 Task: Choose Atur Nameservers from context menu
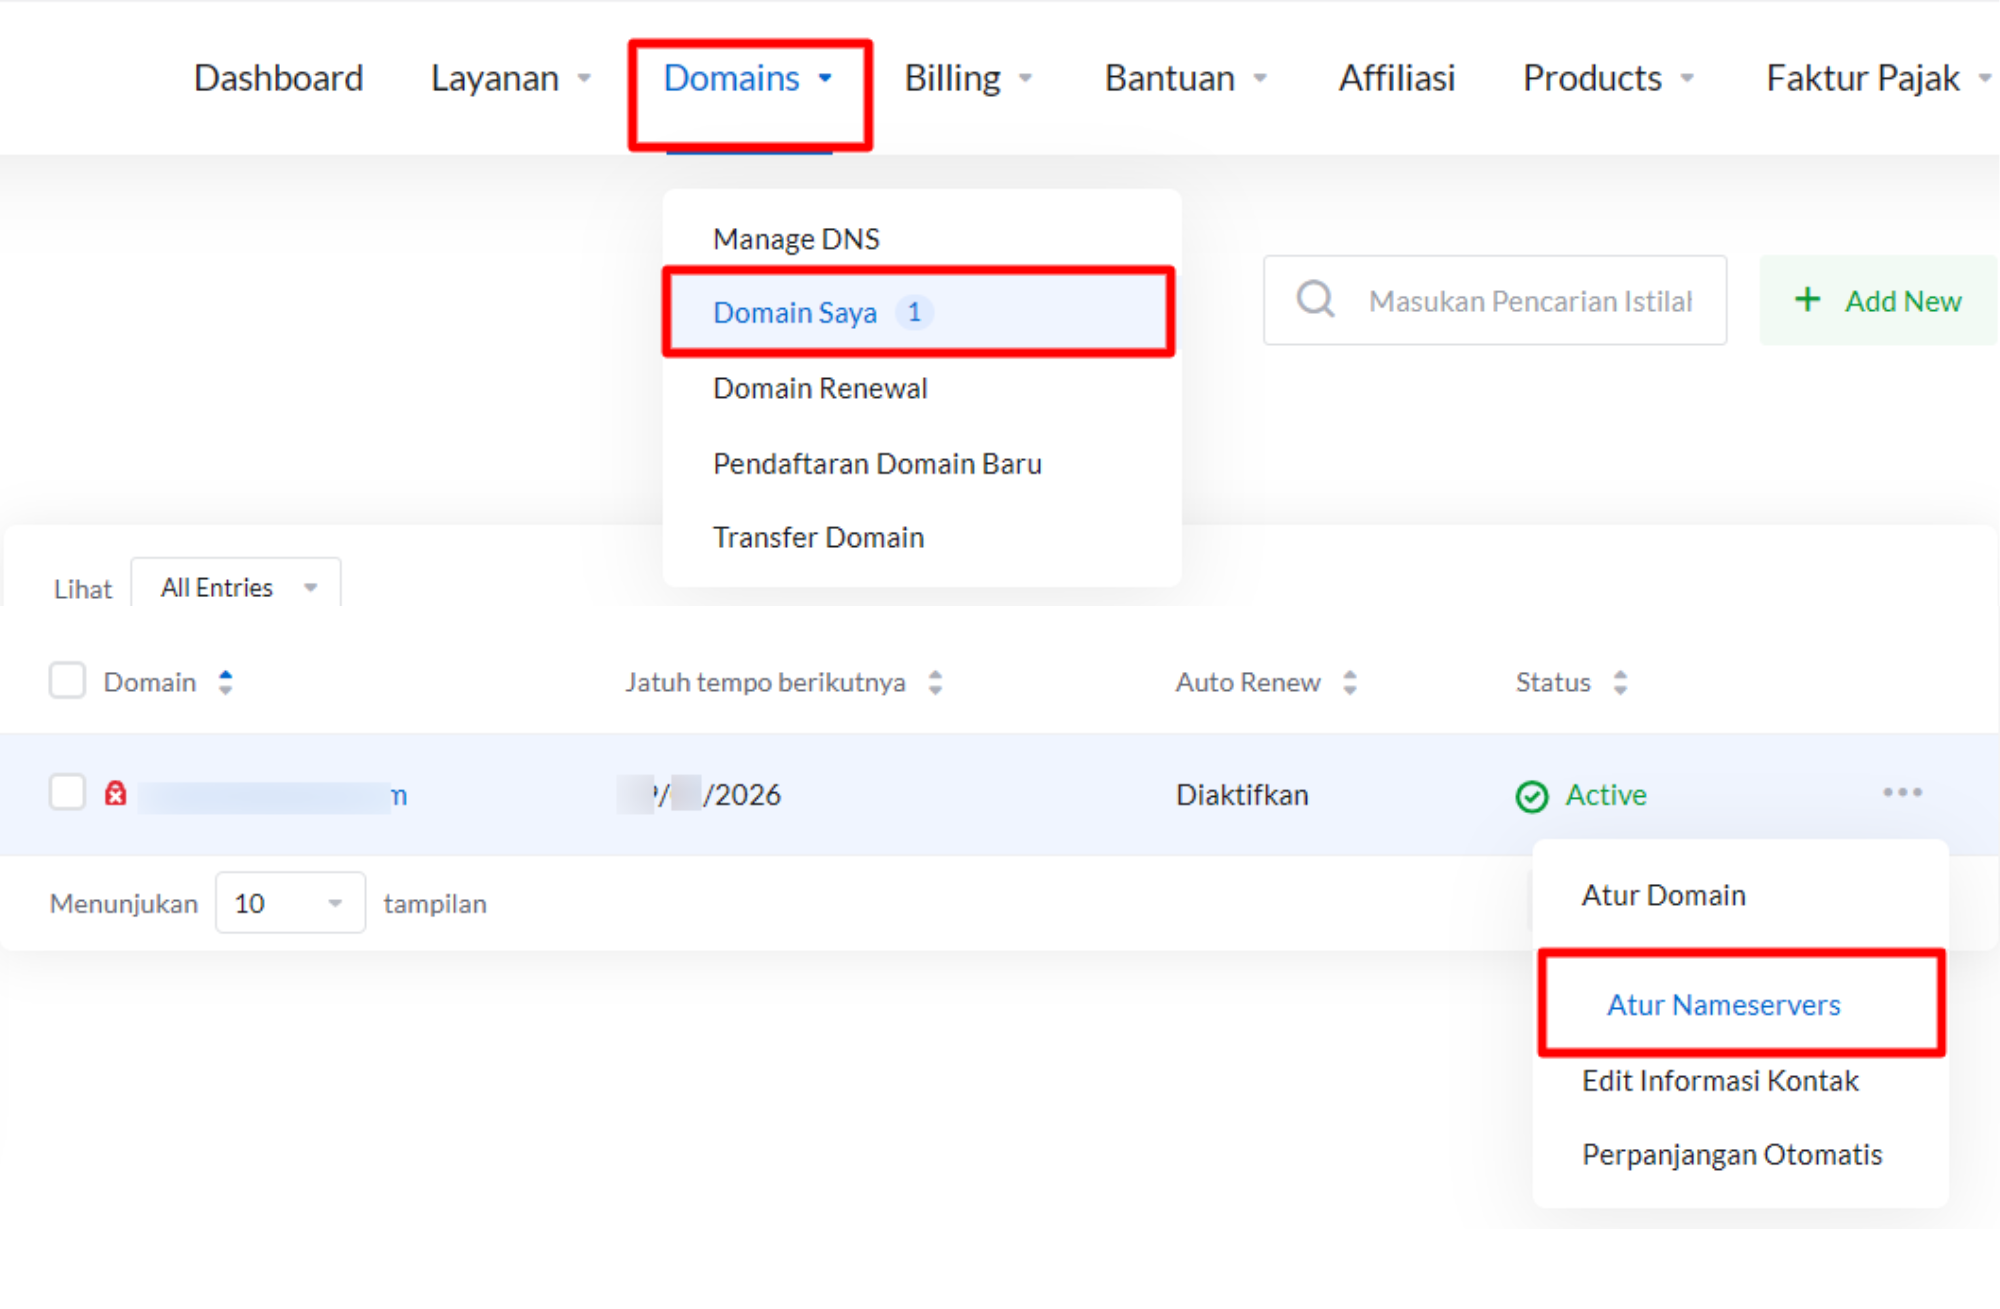tap(1723, 1004)
